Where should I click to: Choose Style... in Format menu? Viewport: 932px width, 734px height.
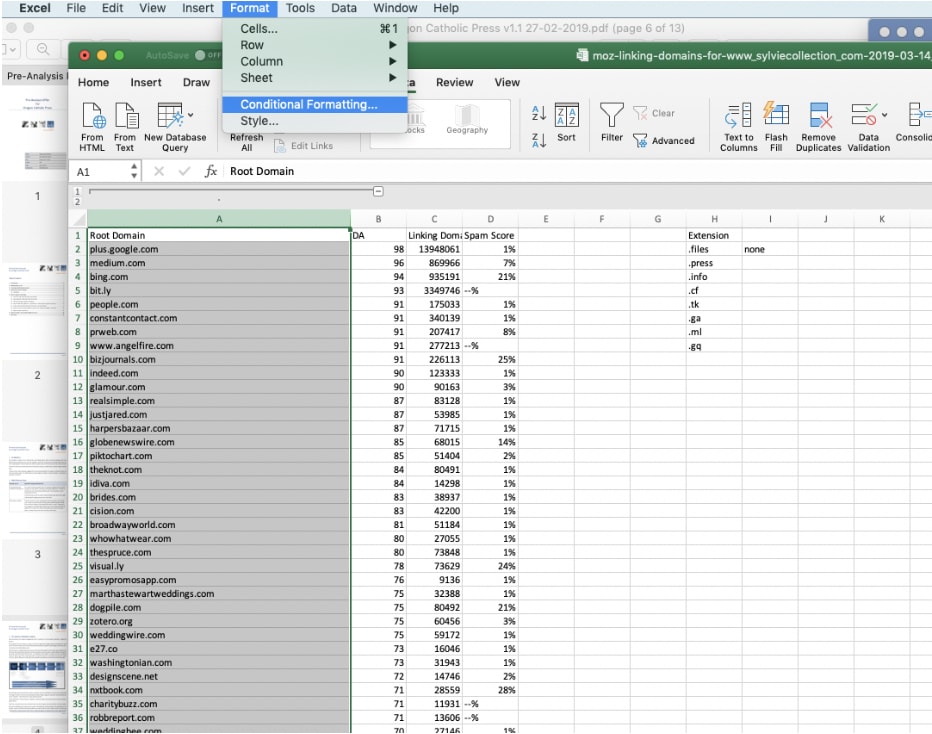[314, 121]
